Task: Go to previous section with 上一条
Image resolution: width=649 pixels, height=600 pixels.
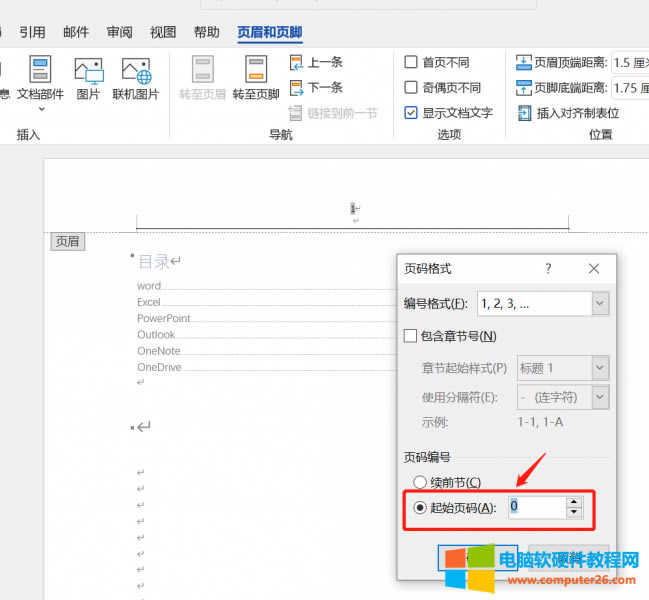Action: [317, 62]
